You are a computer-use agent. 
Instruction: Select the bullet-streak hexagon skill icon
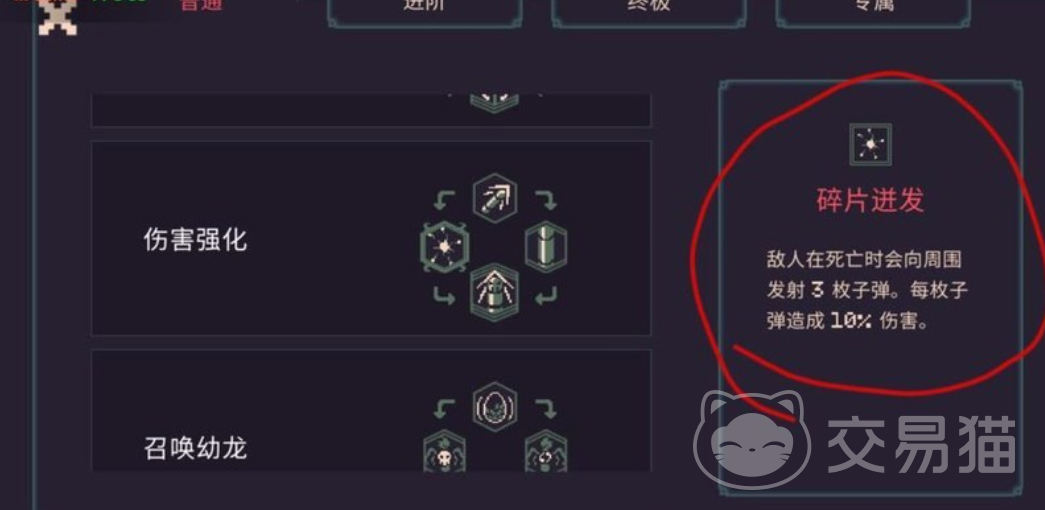[495, 197]
